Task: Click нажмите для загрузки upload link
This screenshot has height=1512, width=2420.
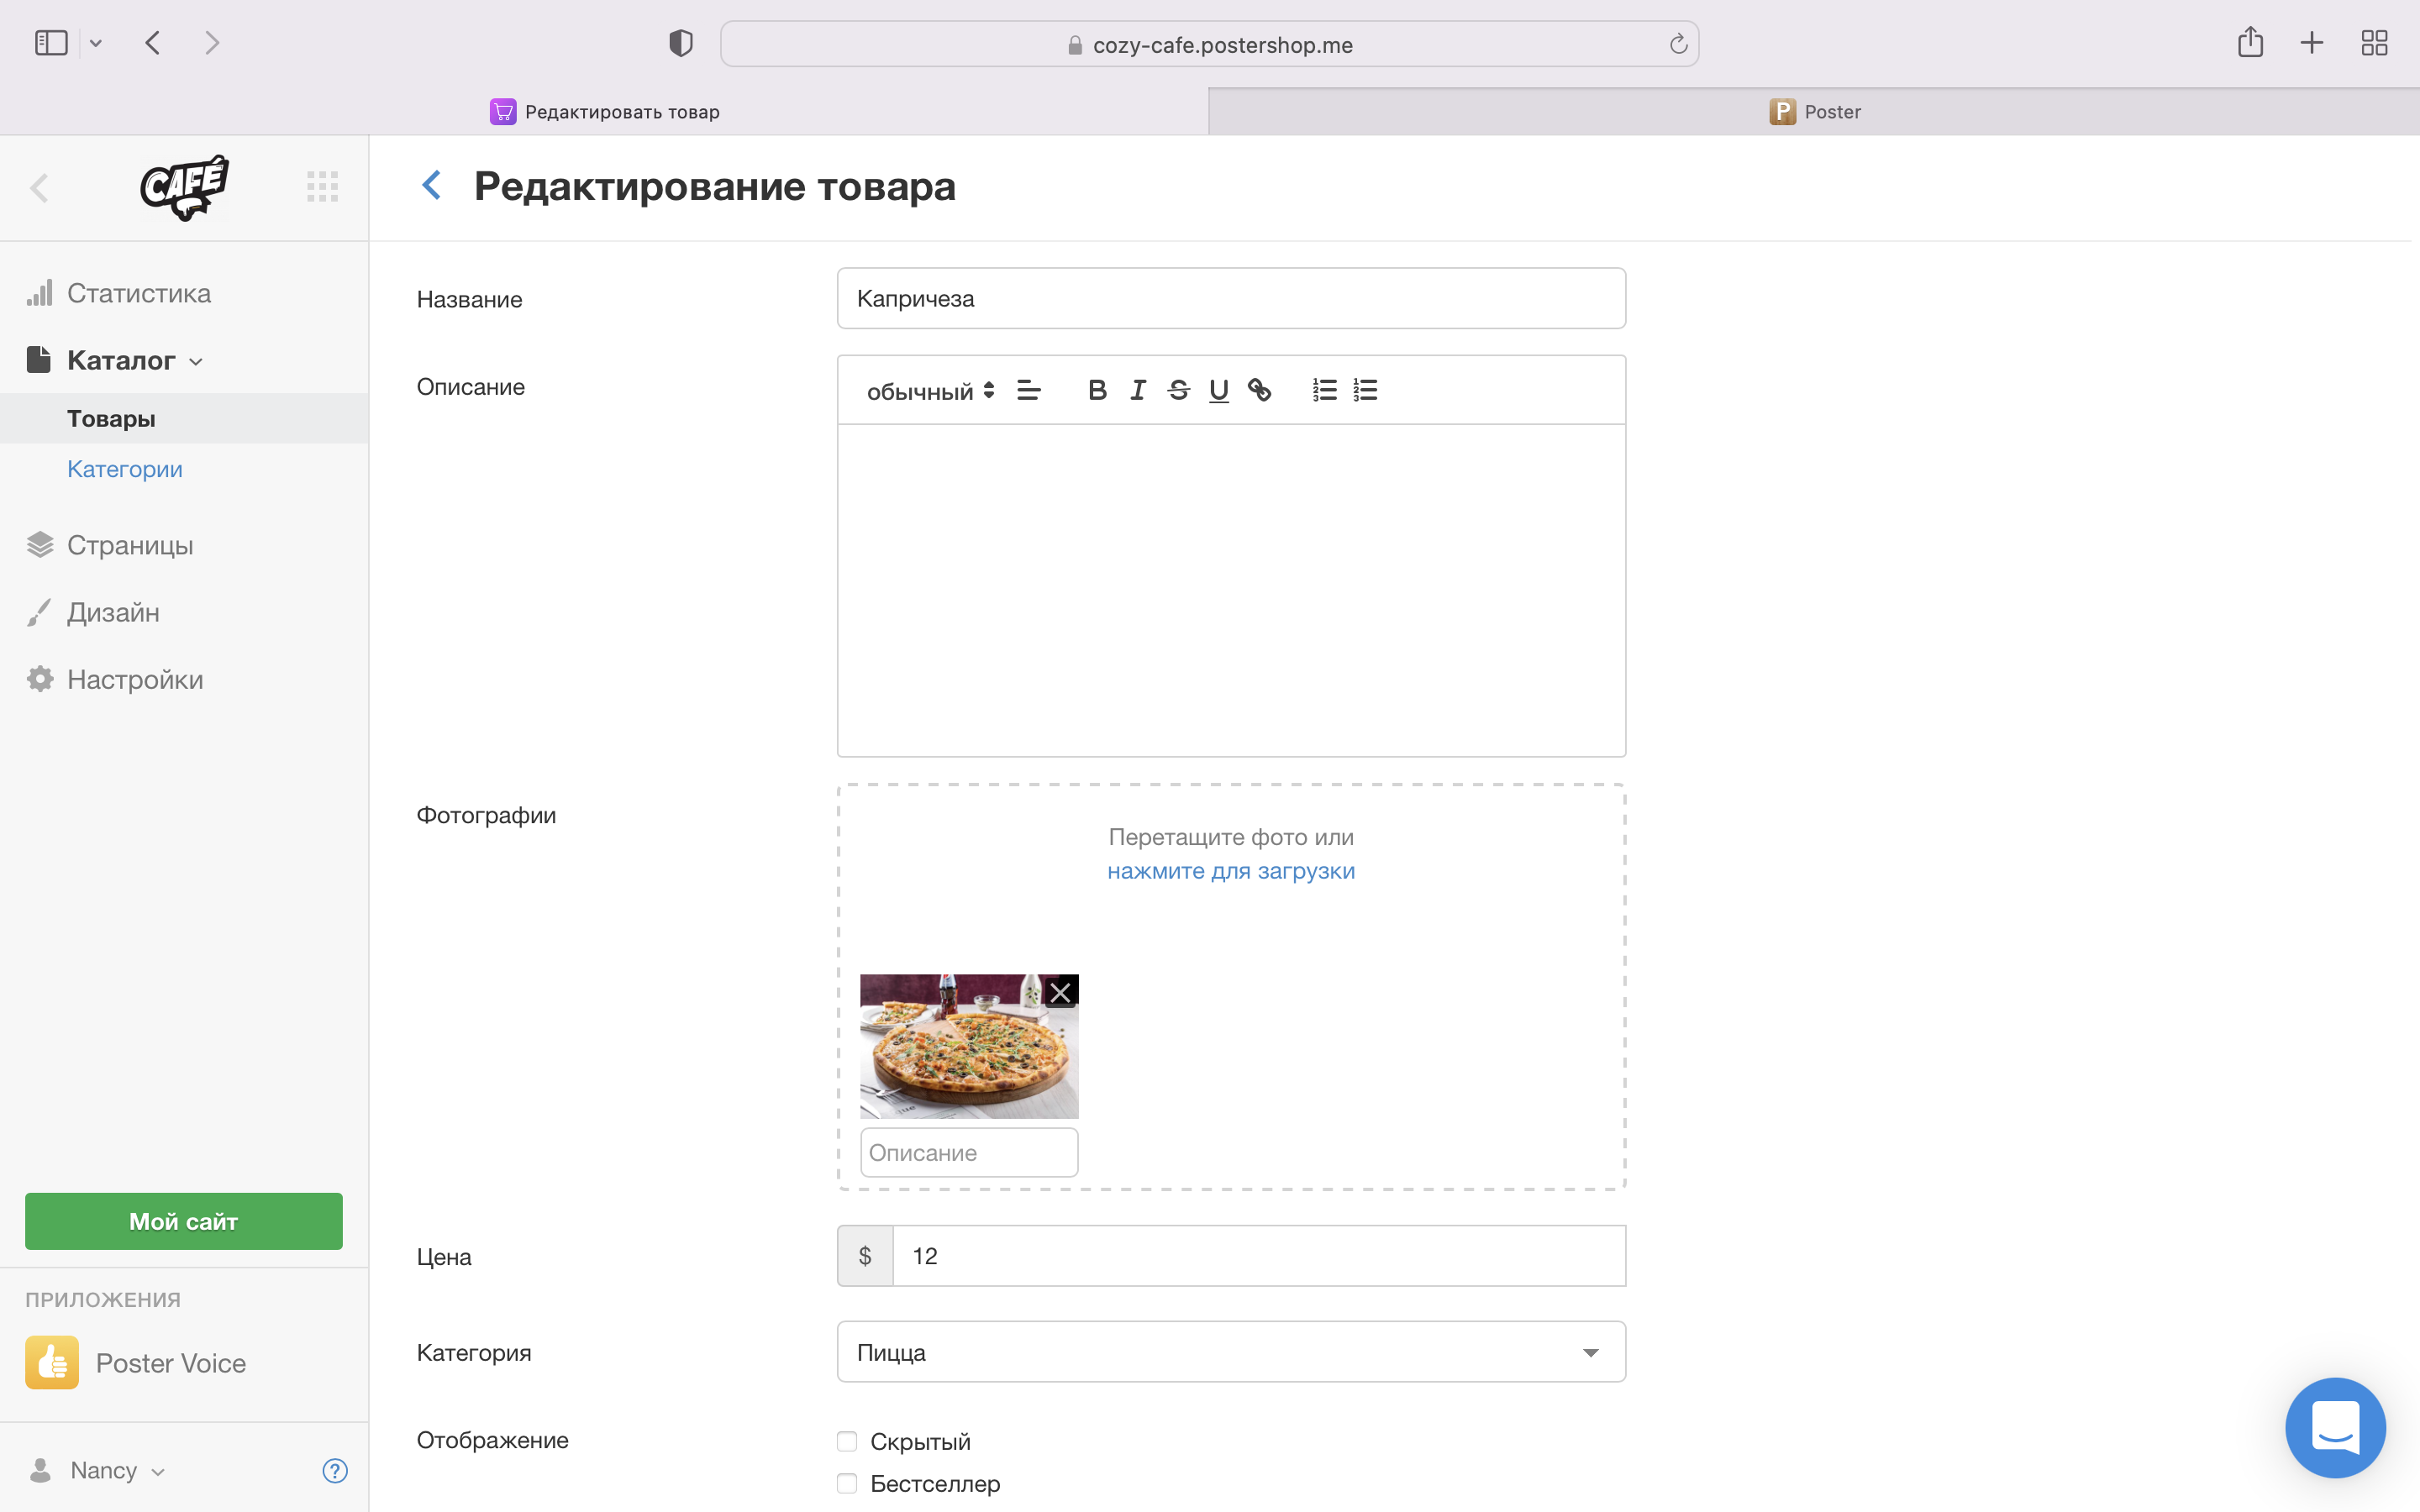Action: (x=1230, y=871)
